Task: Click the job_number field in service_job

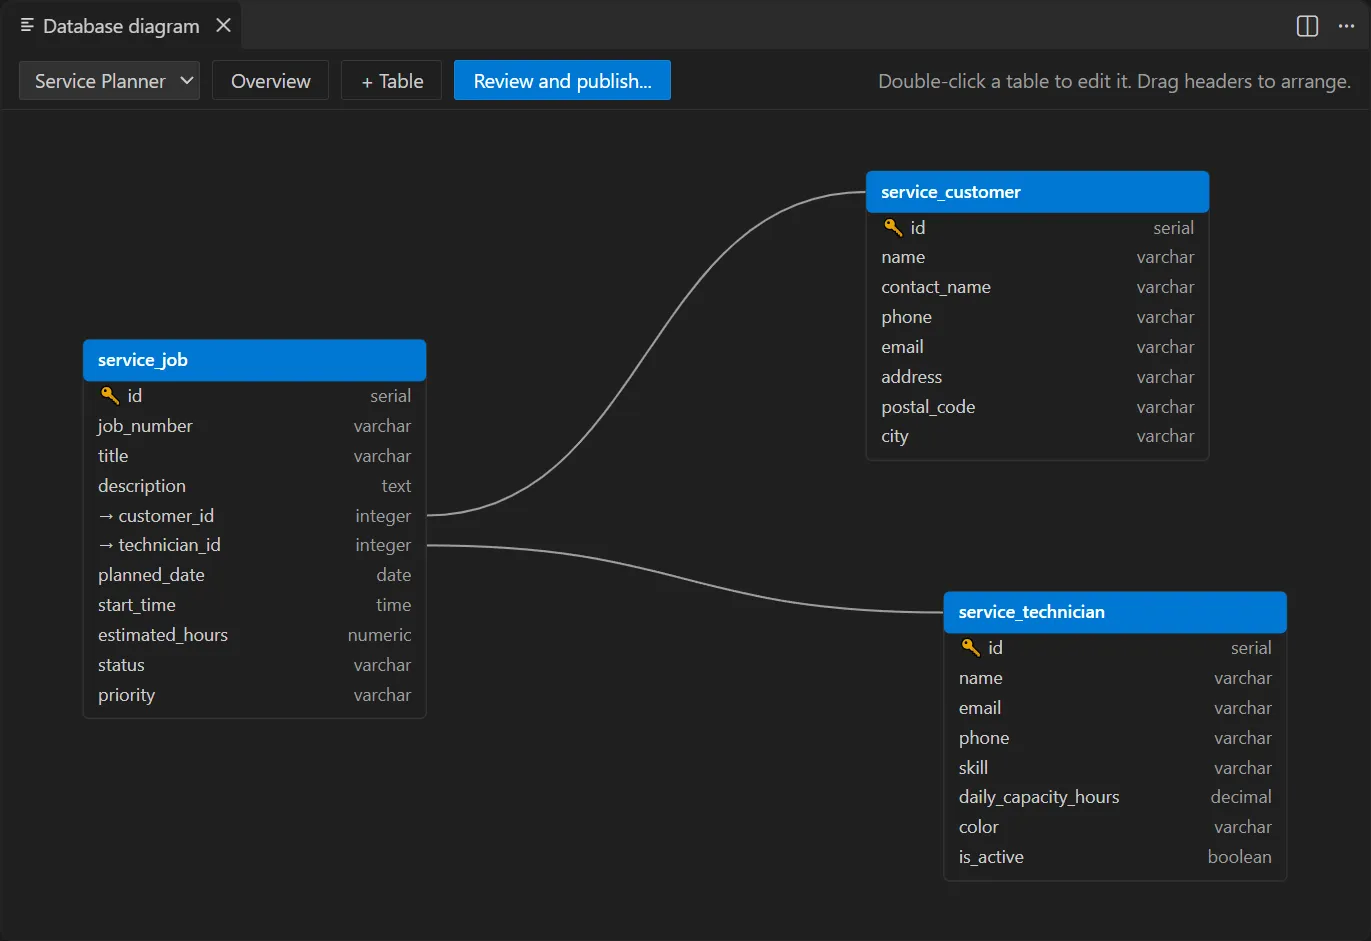Action: 255,426
